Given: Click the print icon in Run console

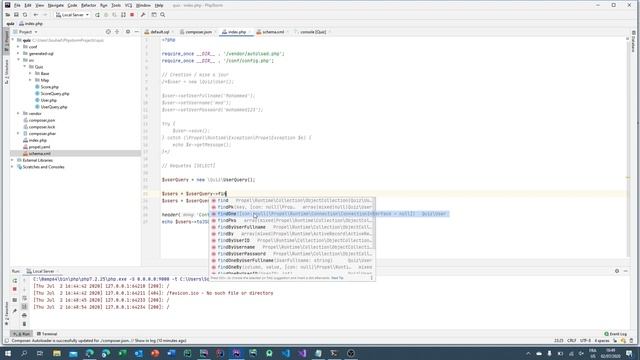Looking at the screenshot, I should 24,315.
